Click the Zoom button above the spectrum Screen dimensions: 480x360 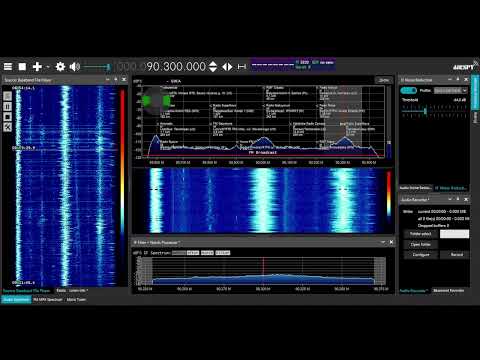[384, 80]
